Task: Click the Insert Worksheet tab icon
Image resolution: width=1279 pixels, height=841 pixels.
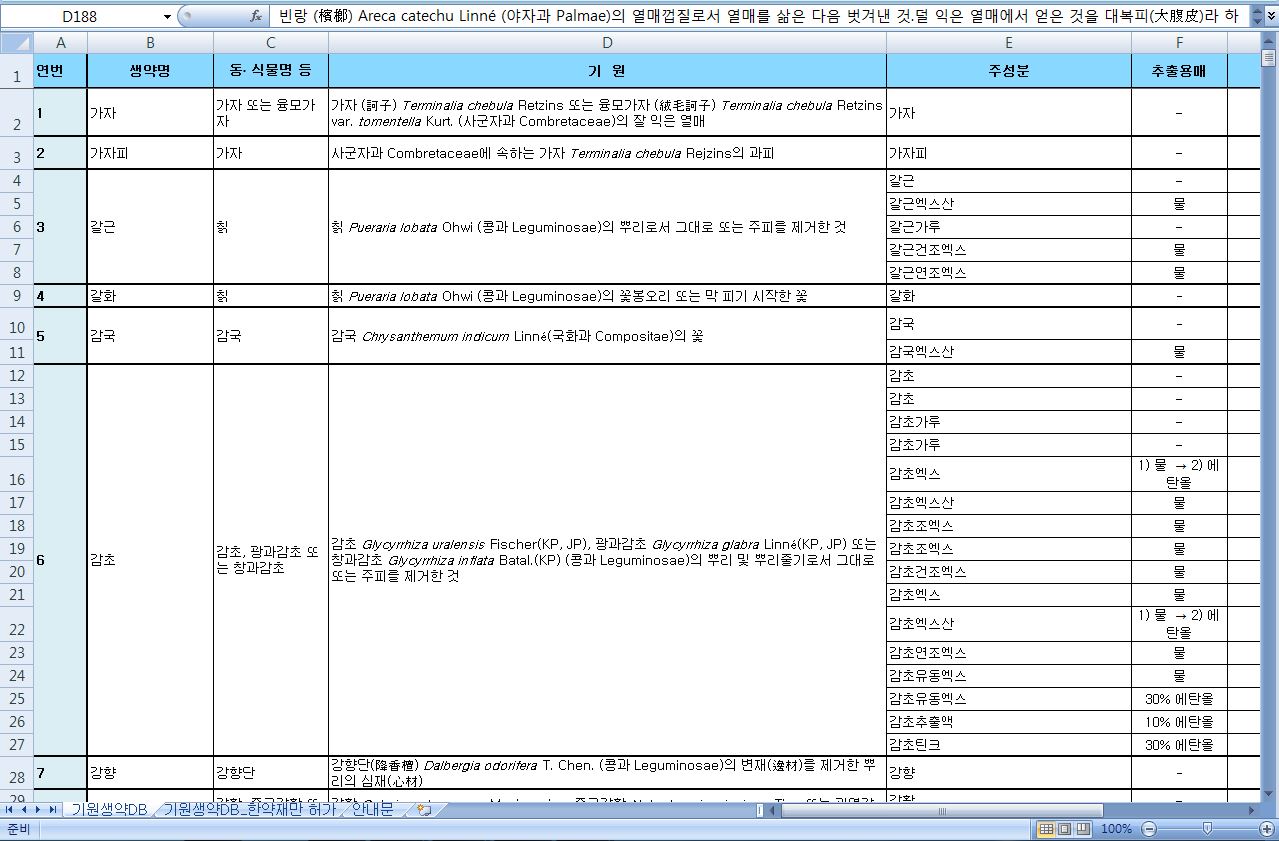Action: (x=424, y=809)
